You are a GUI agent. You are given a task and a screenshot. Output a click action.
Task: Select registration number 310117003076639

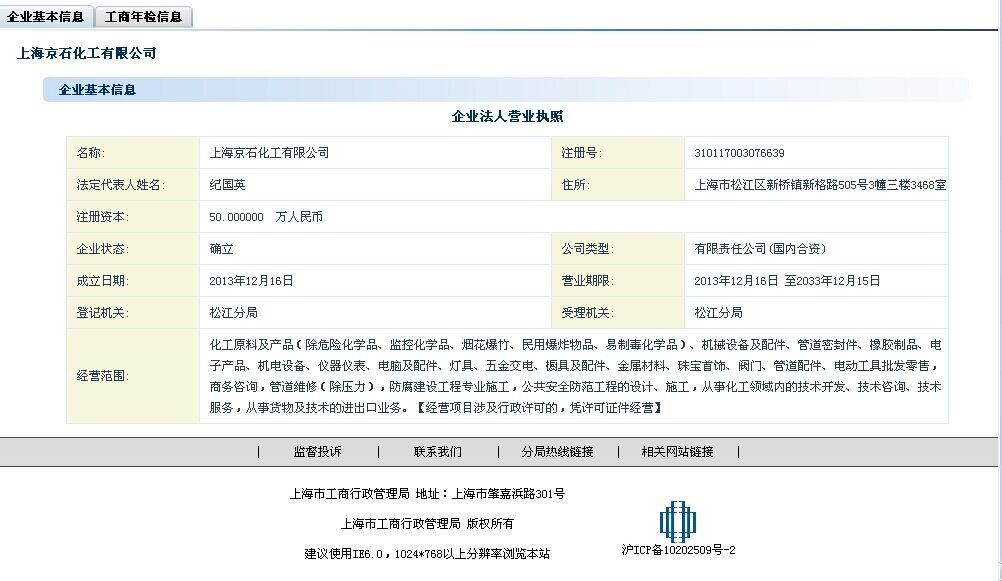739,153
